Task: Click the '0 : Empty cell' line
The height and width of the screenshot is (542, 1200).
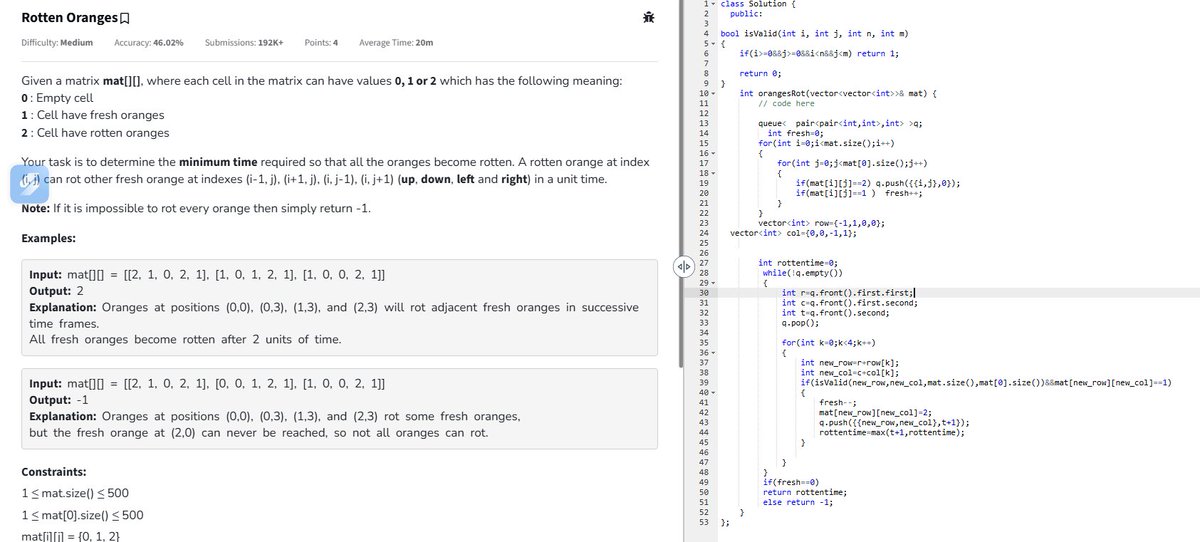Action: 57,98
